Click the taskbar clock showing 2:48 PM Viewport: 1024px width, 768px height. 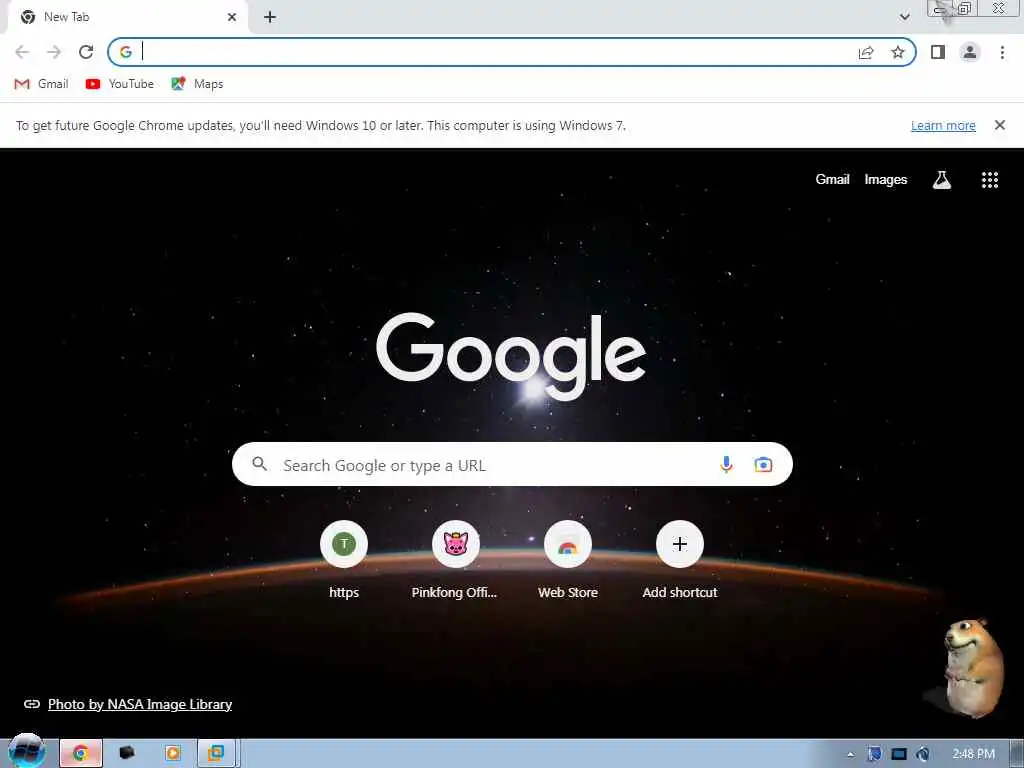pos(973,754)
